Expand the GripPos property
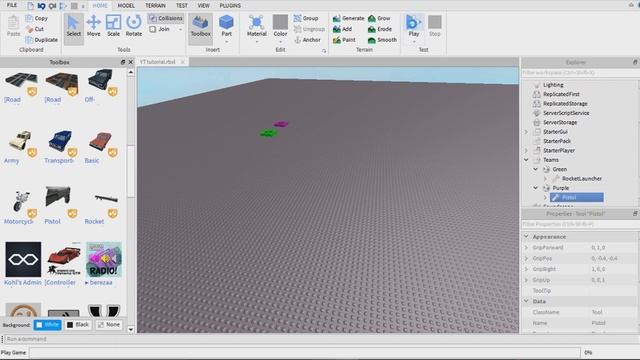 click(526, 258)
